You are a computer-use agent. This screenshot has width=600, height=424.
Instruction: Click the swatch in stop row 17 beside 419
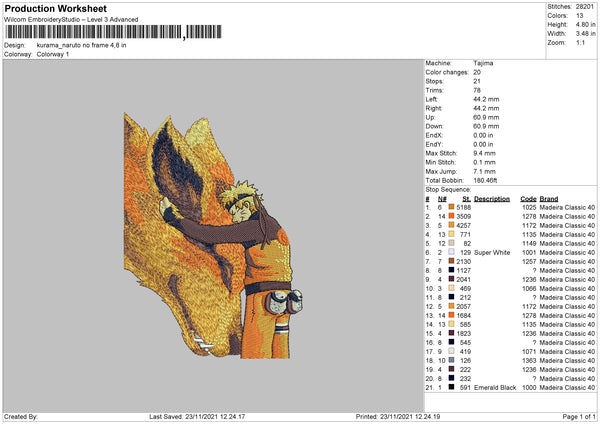click(451, 351)
